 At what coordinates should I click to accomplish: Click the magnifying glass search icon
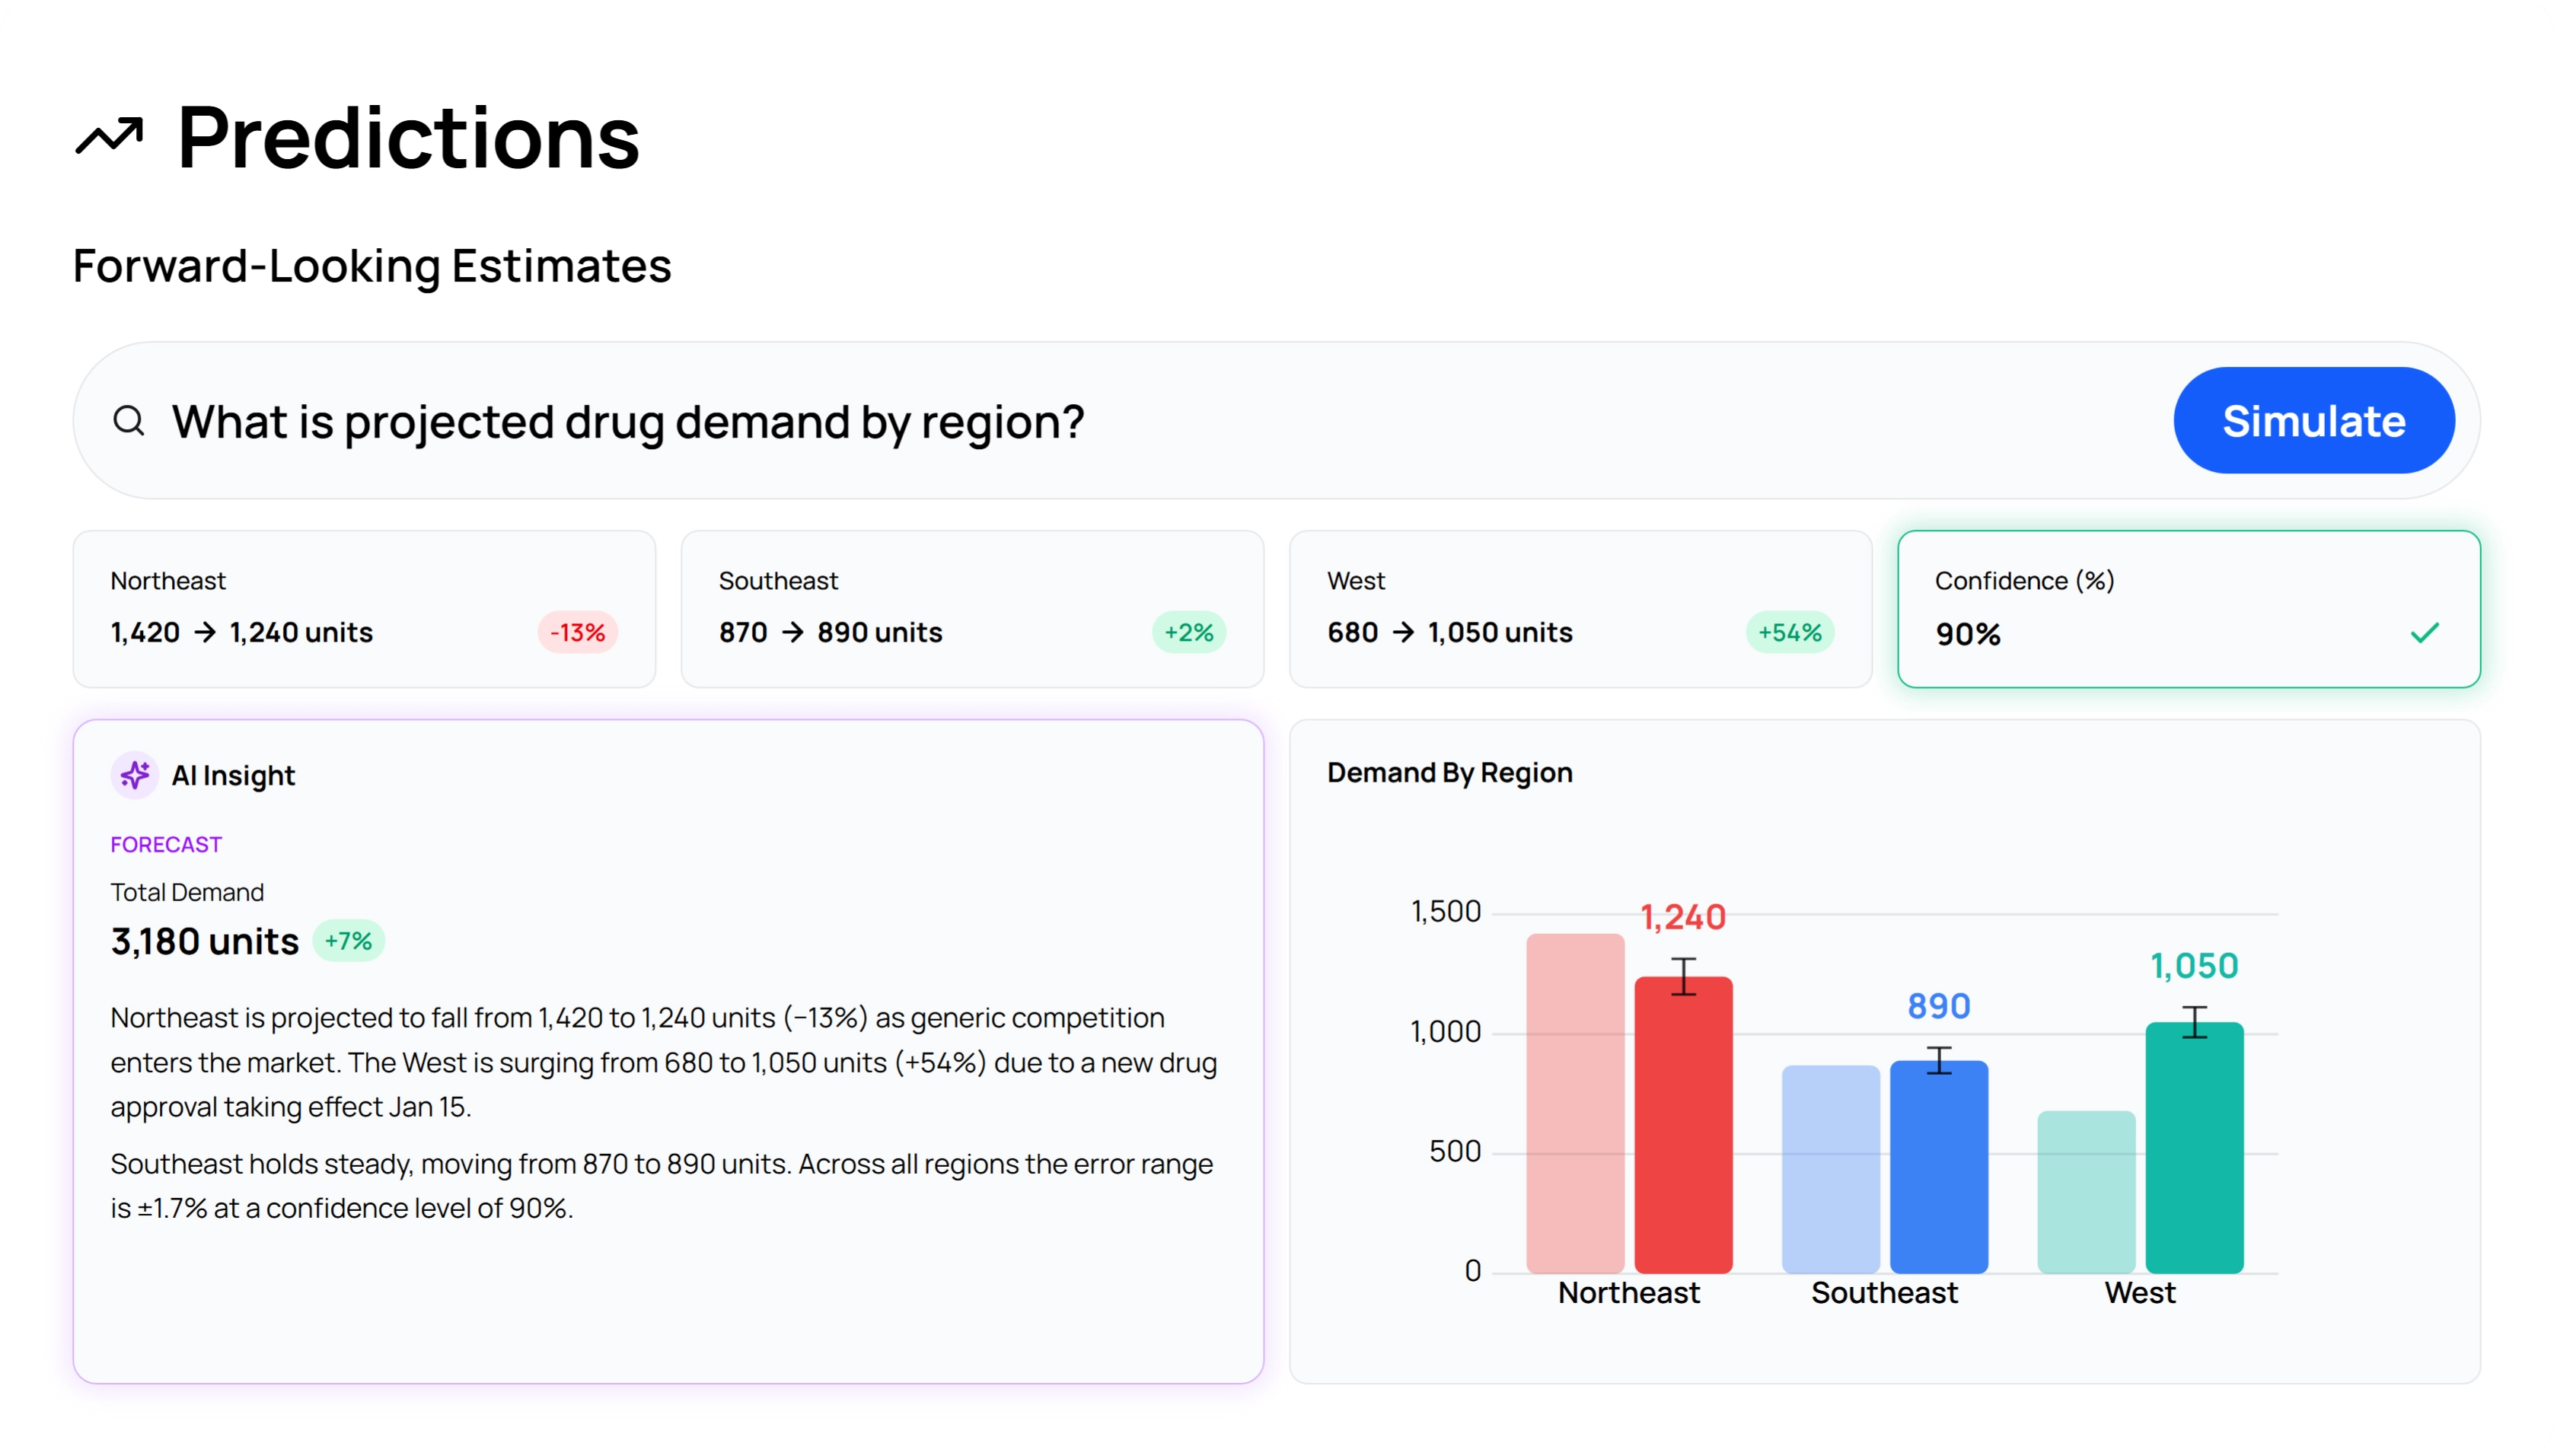point(129,421)
